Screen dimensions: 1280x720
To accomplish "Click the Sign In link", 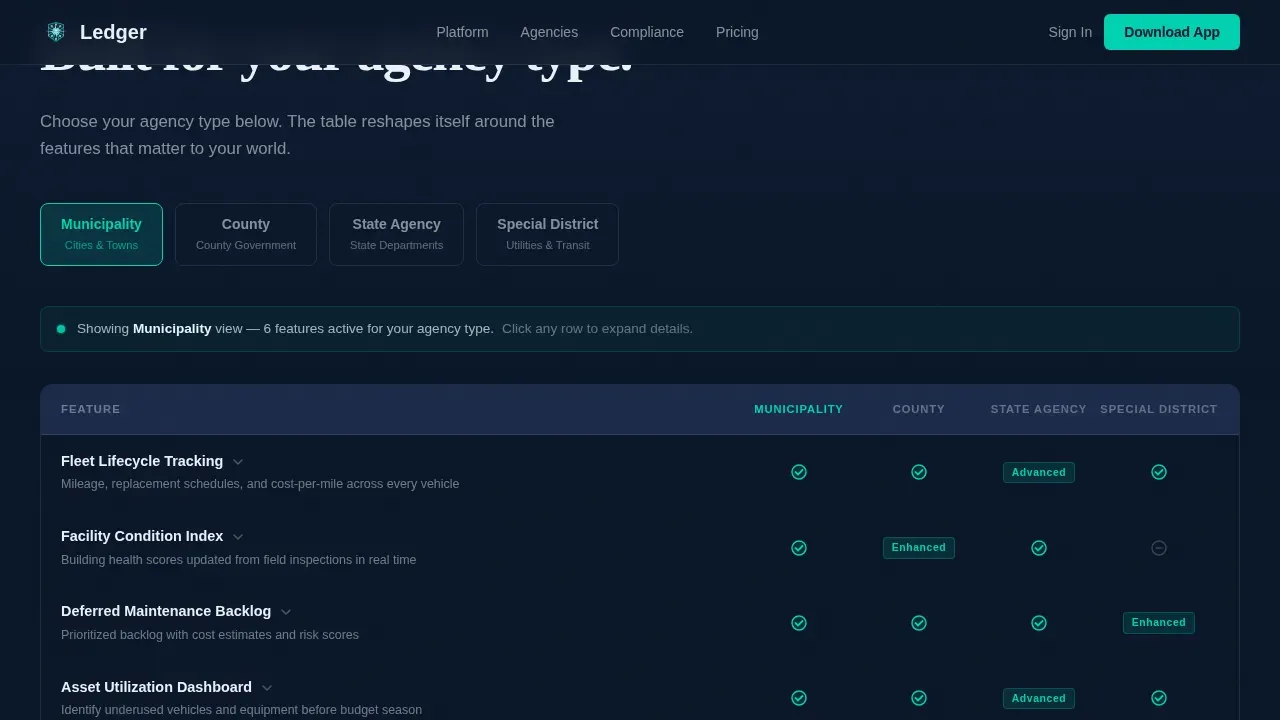I will click(x=1070, y=32).
